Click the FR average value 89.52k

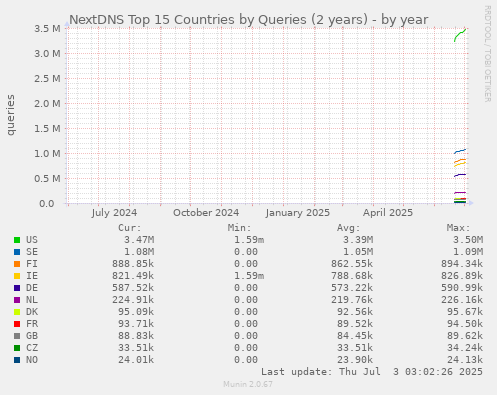click(355, 324)
